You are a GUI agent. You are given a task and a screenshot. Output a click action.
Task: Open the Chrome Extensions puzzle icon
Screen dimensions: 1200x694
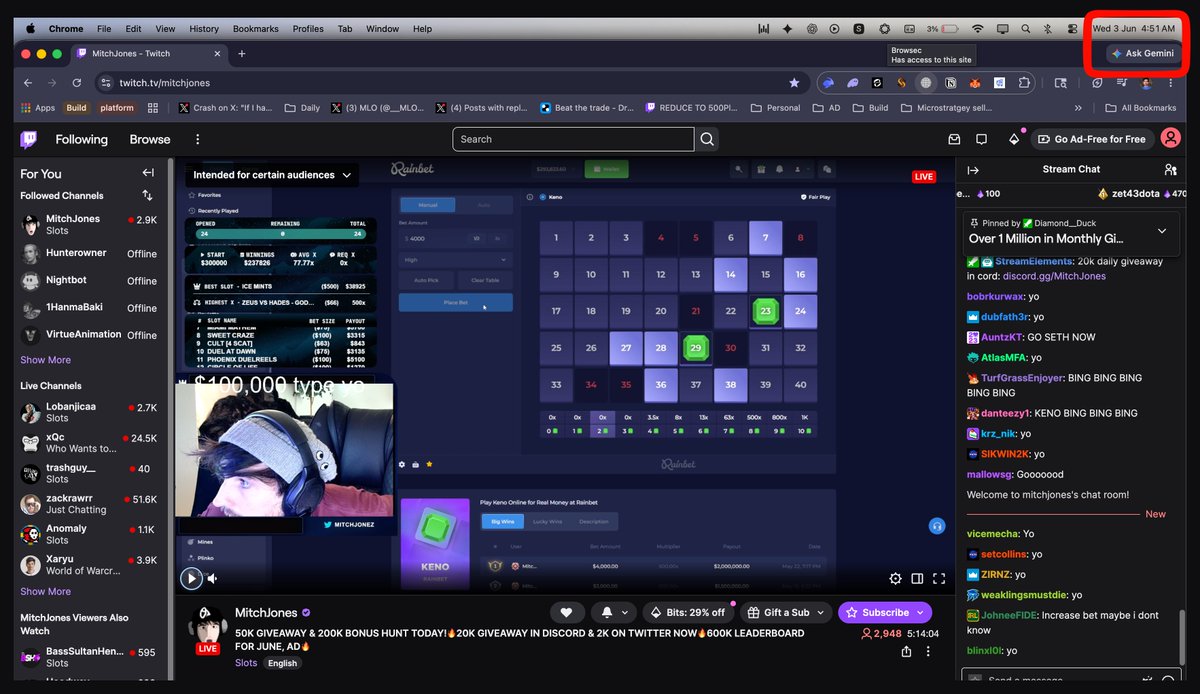(1024, 83)
